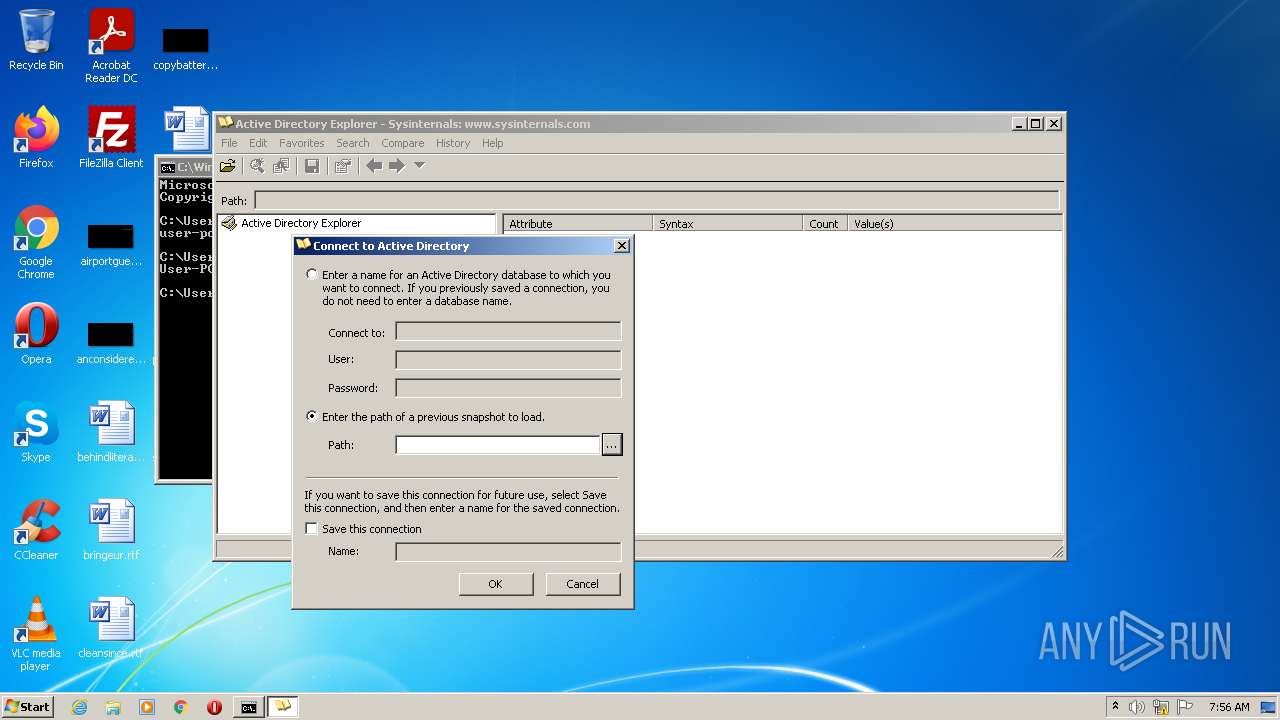1280x720 pixels.
Task: Click the Back arrow in toolbar
Action: pos(374,166)
